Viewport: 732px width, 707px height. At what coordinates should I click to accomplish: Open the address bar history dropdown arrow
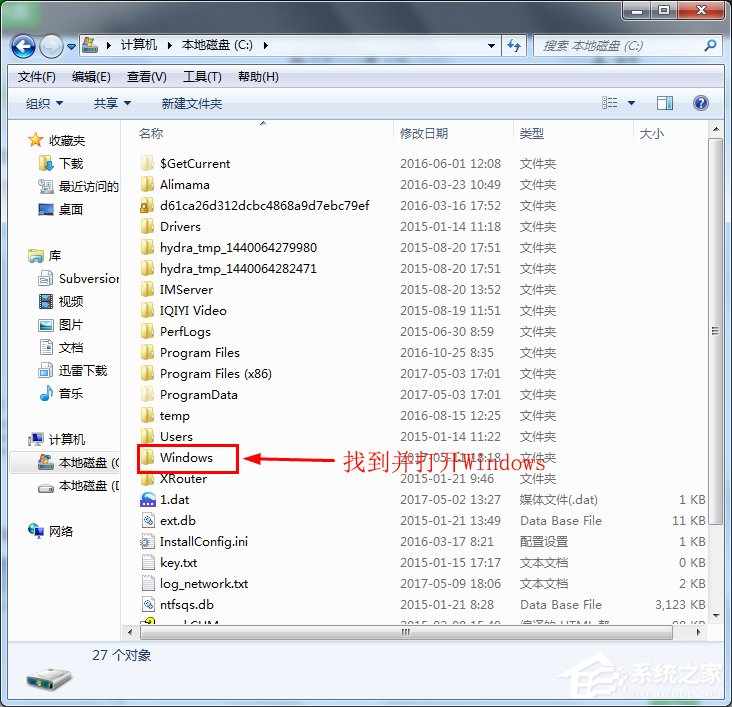tap(491, 45)
